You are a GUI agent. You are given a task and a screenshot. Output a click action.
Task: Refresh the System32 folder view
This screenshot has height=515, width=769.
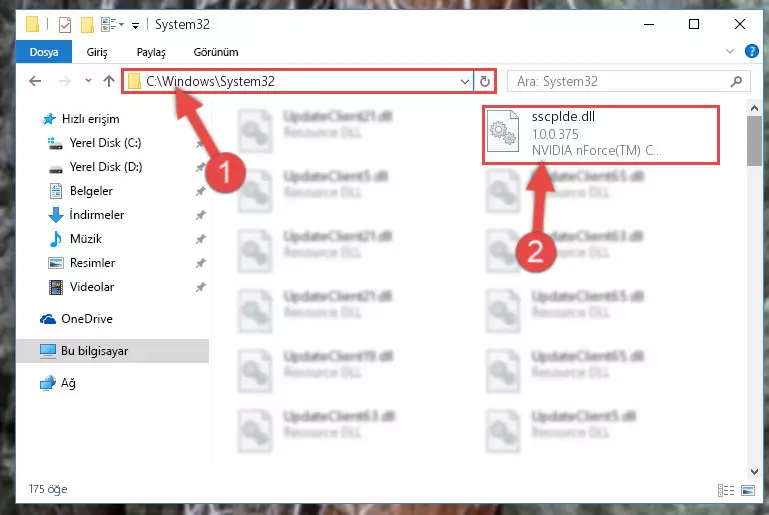click(485, 81)
